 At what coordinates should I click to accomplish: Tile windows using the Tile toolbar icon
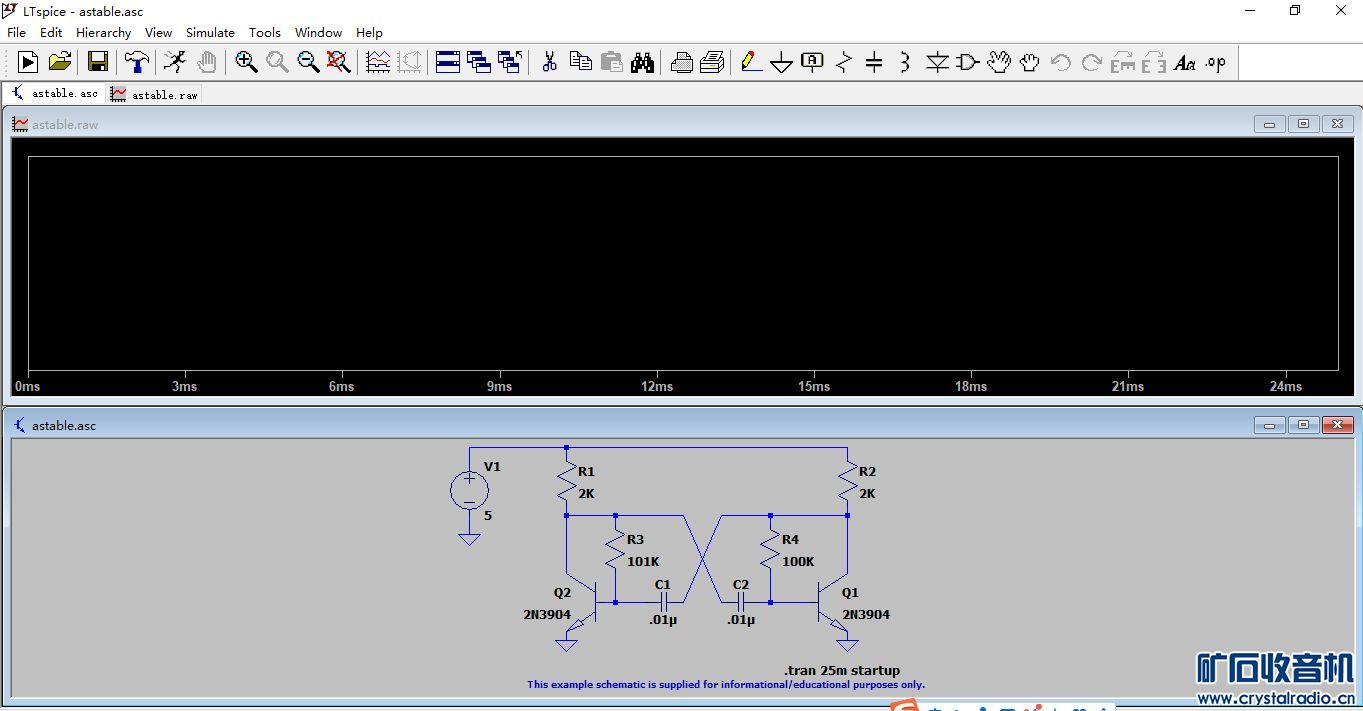tap(448, 62)
